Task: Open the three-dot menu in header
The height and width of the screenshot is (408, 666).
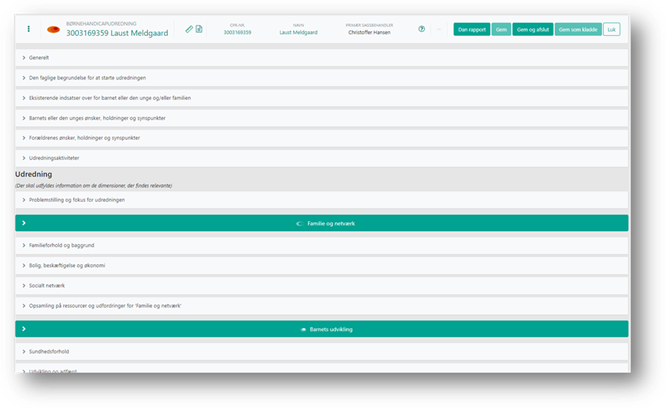Action: click(28, 29)
